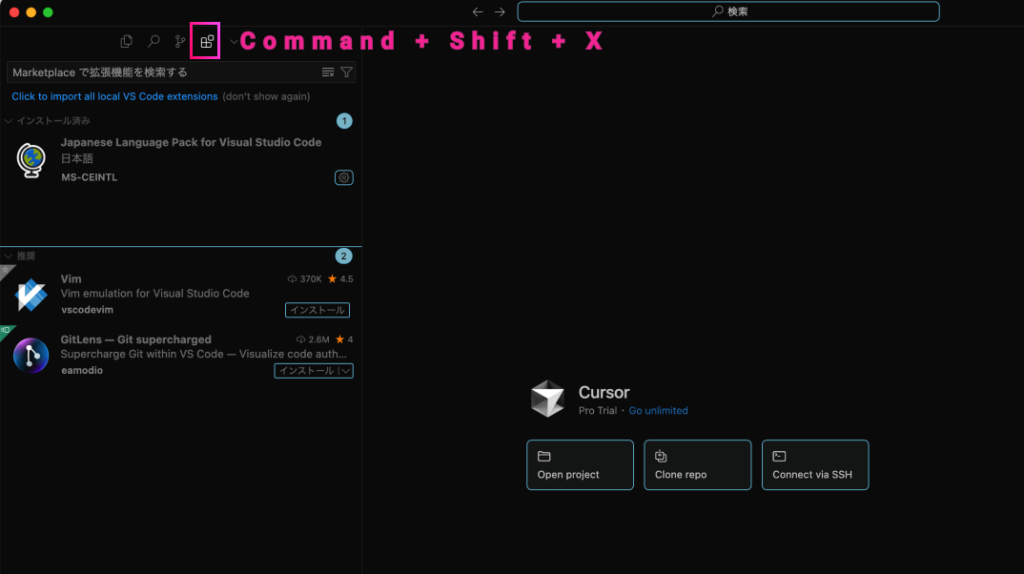The image size is (1024, 574).
Task: Click the Cursor logo cube
Action: pos(547,398)
